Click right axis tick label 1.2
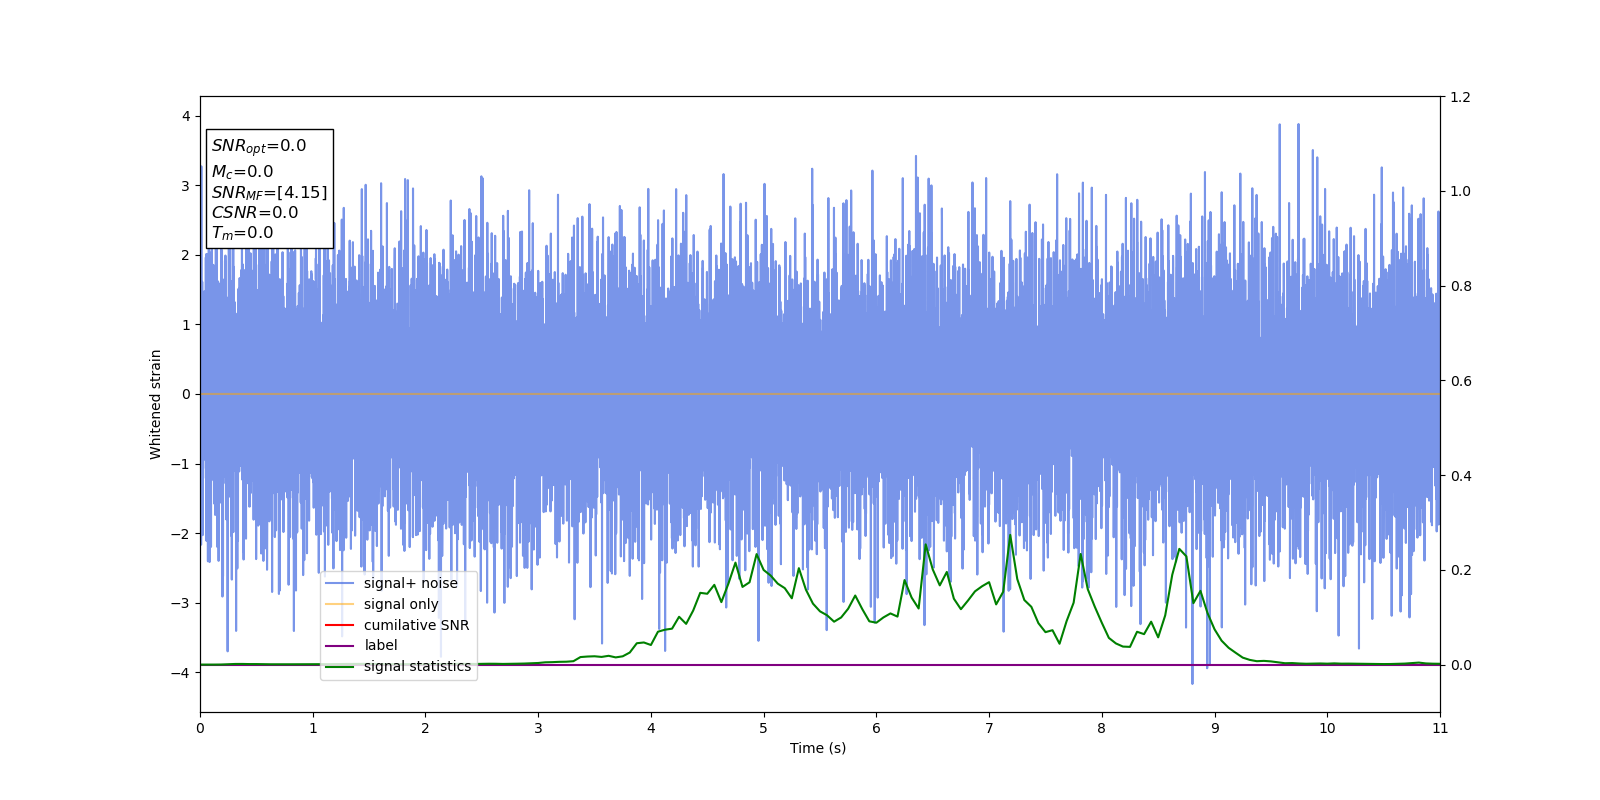The width and height of the screenshot is (1600, 800). (x=1461, y=97)
